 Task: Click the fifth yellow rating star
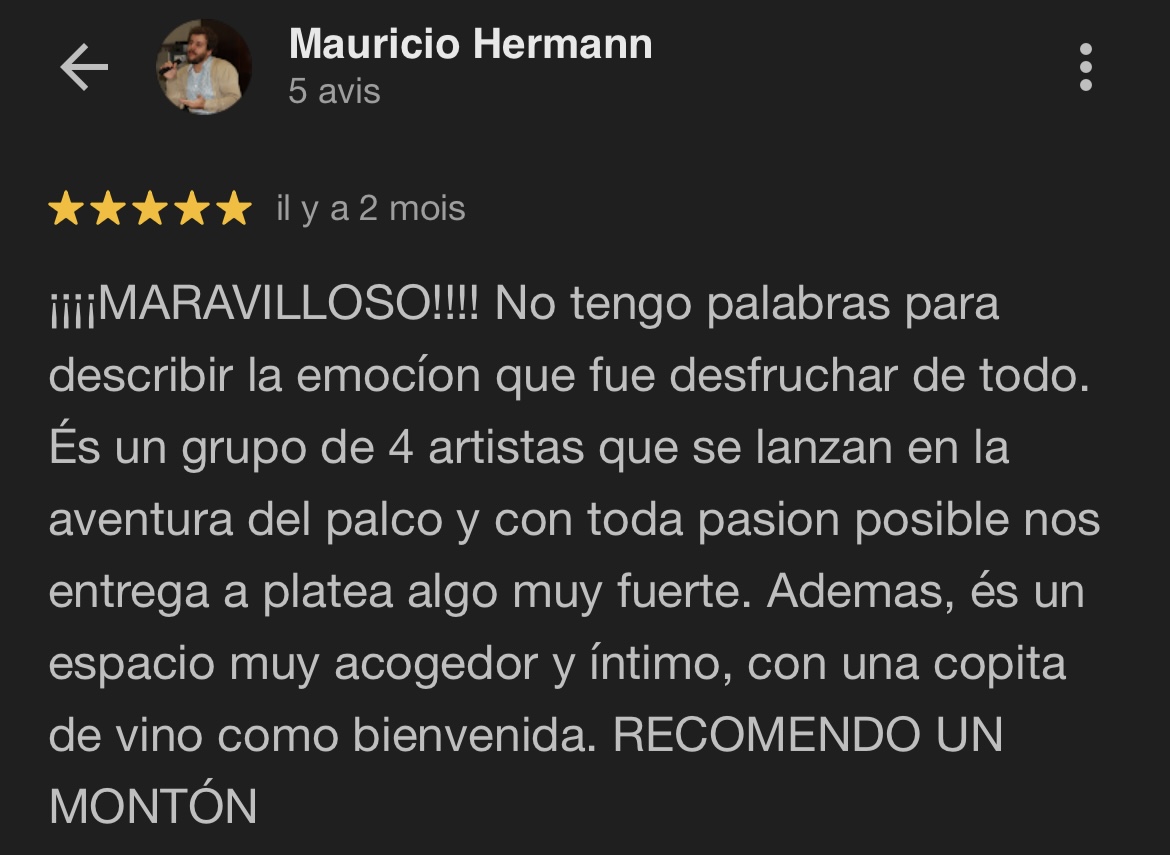pos(234,208)
